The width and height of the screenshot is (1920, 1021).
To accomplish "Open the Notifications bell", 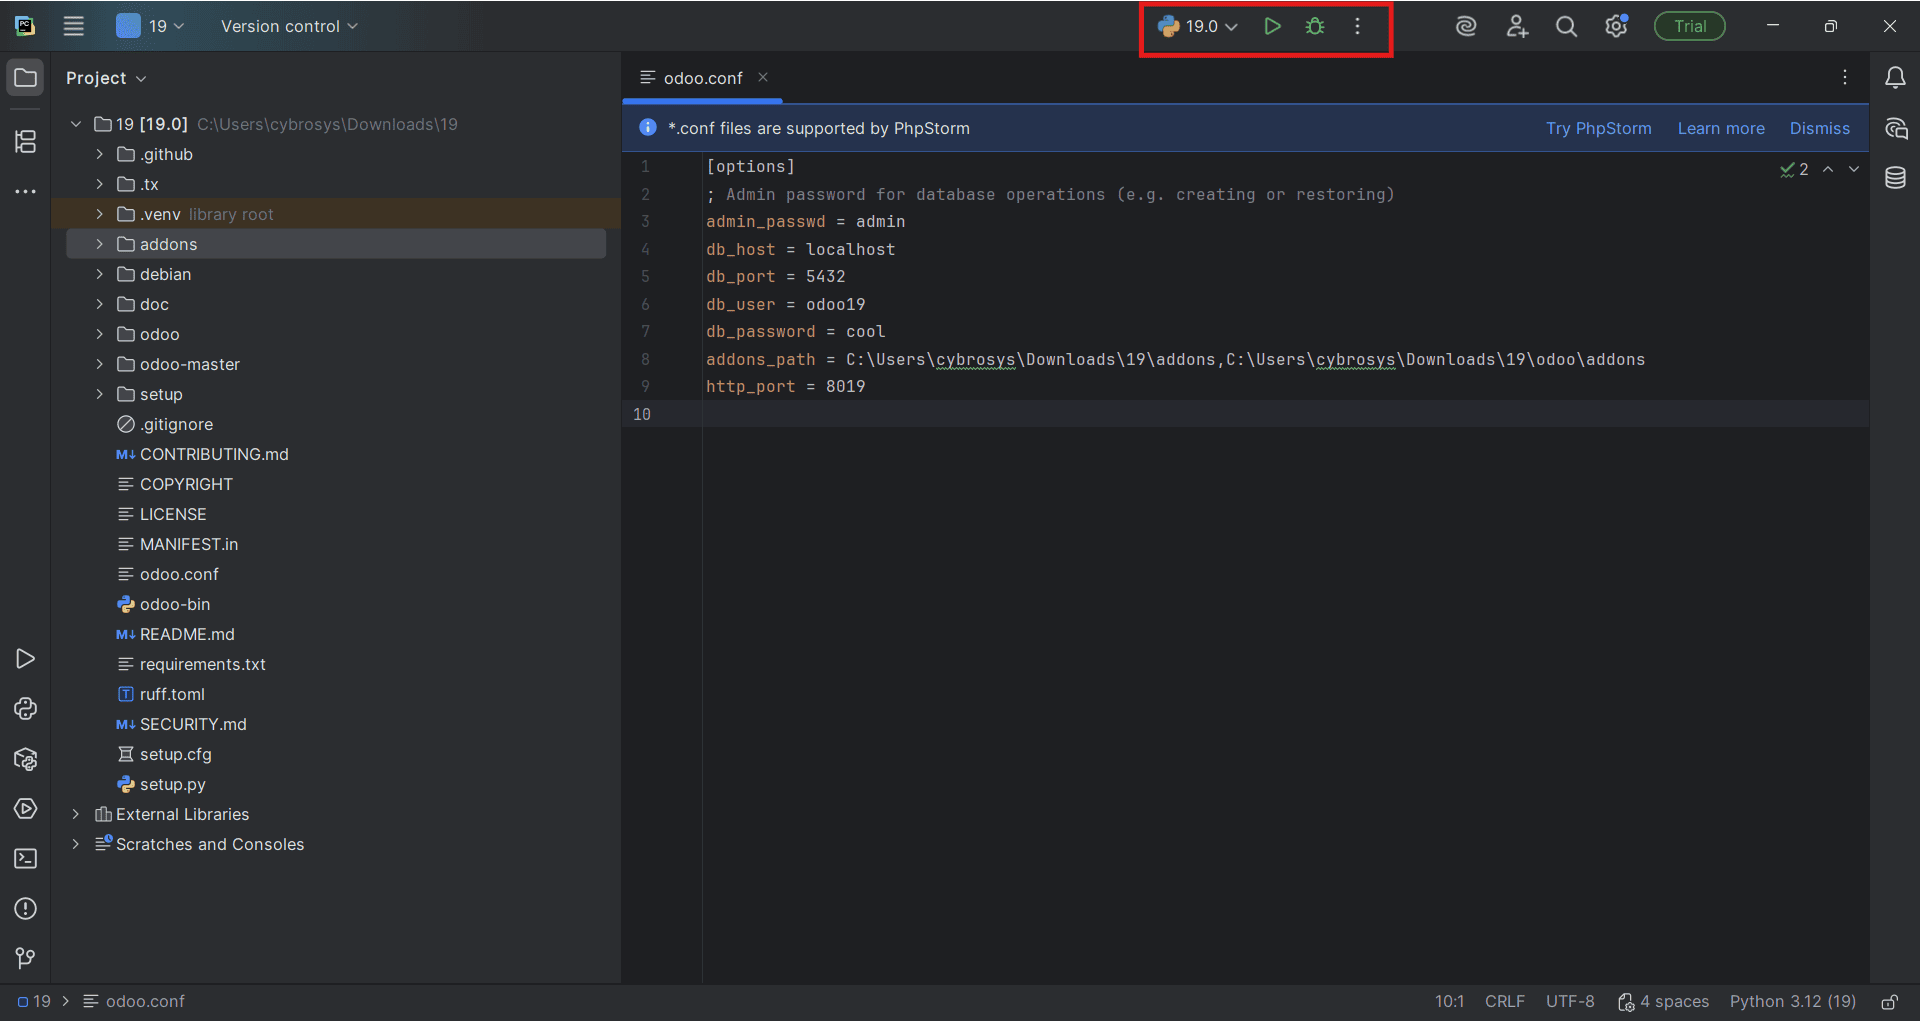I will (1895, 77).
